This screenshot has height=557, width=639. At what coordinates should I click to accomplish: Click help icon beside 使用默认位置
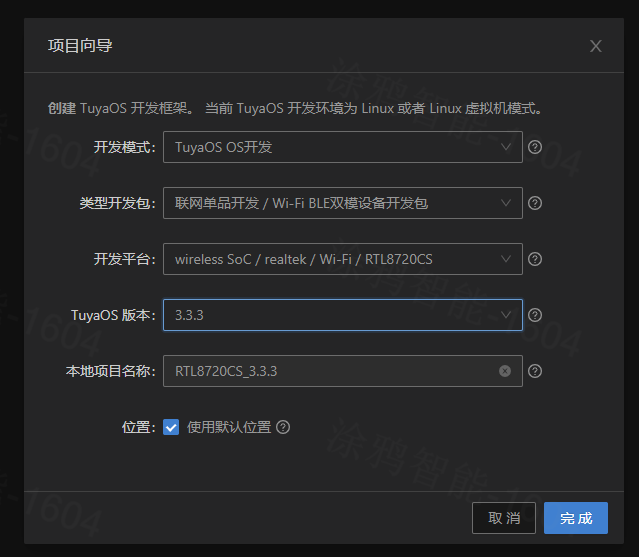point(283,427)
